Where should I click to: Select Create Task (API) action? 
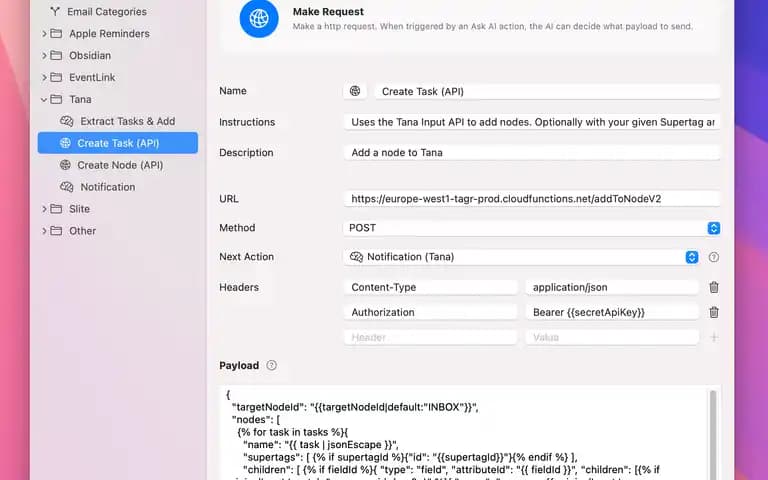coord(118,143)
